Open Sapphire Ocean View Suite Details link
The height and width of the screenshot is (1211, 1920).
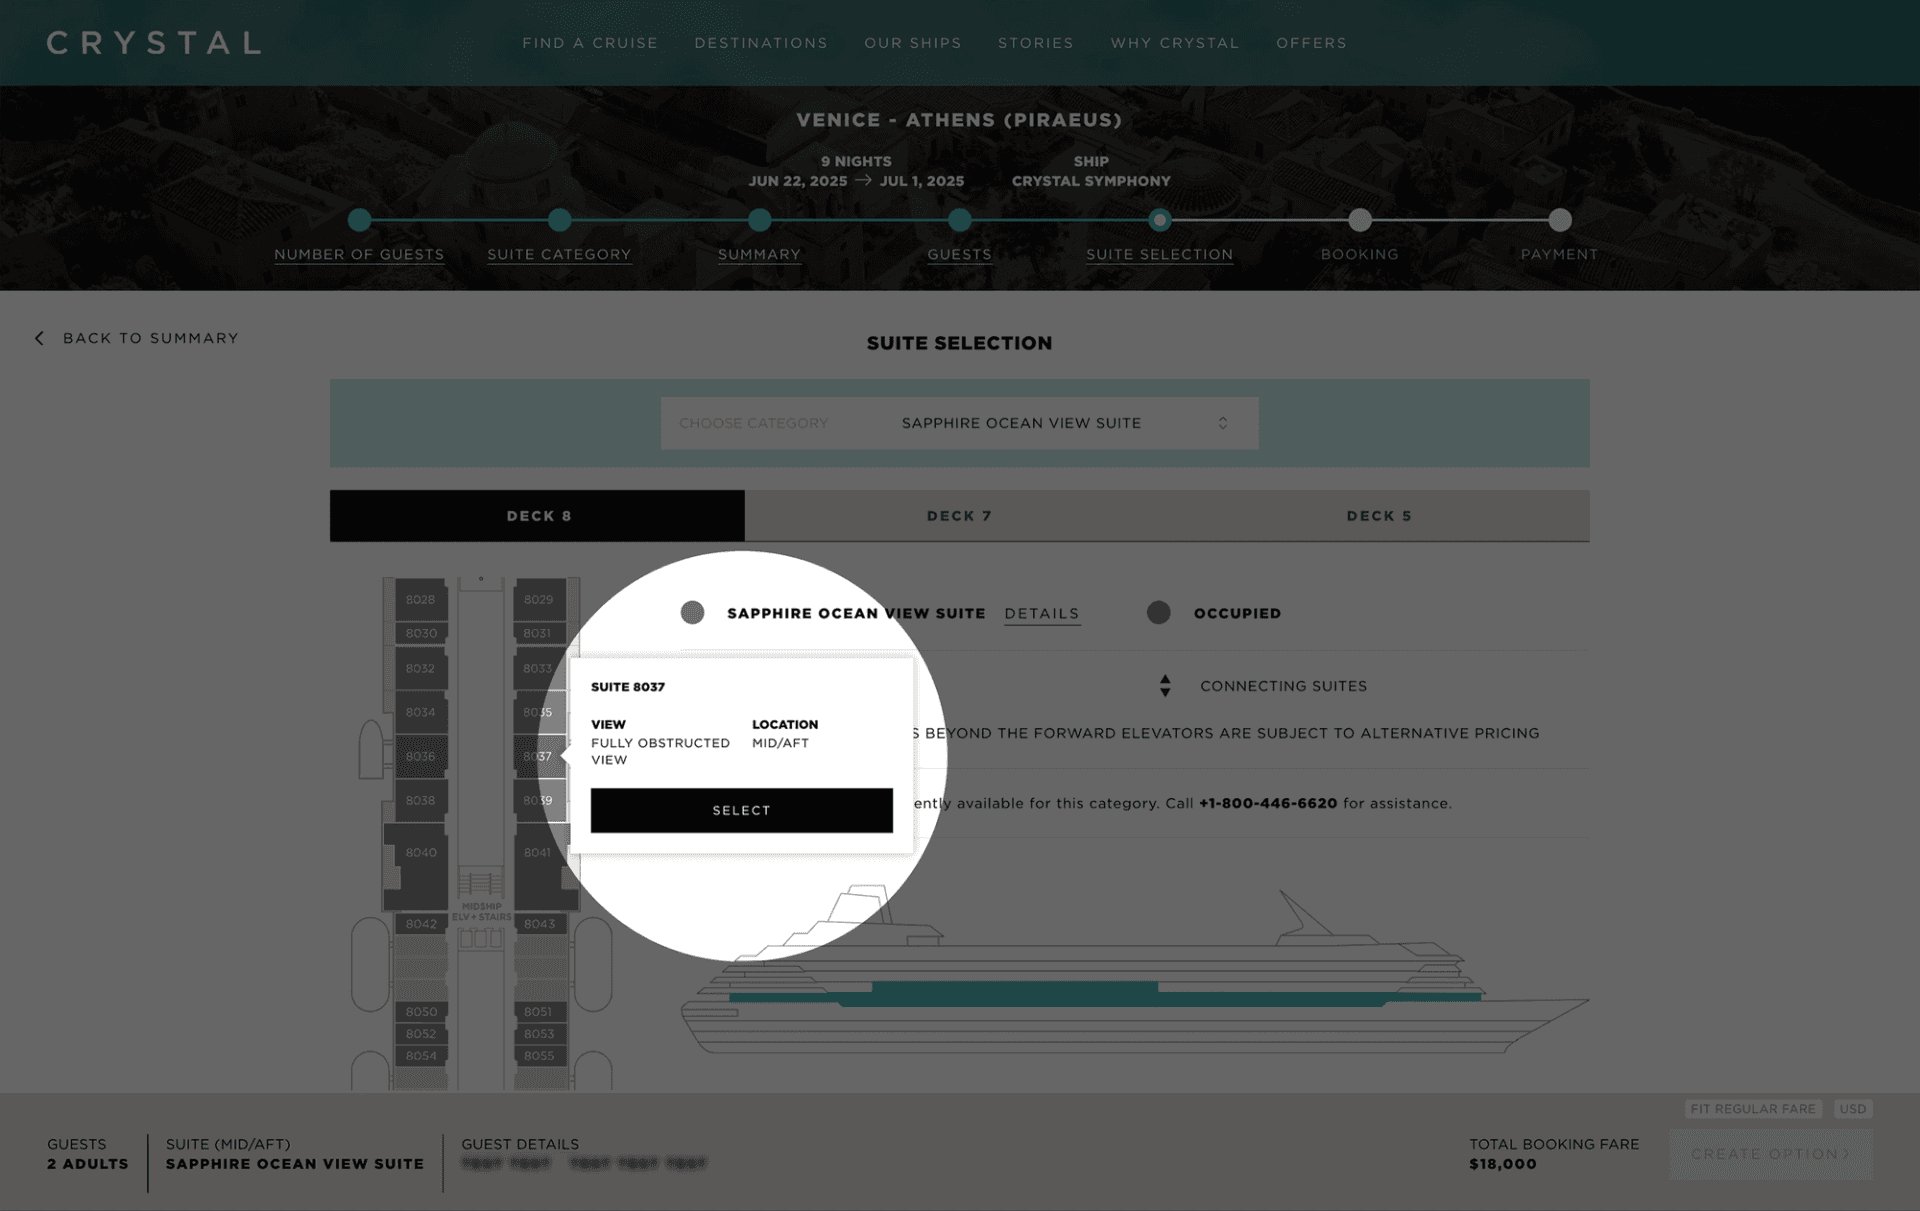[1041, 613]
